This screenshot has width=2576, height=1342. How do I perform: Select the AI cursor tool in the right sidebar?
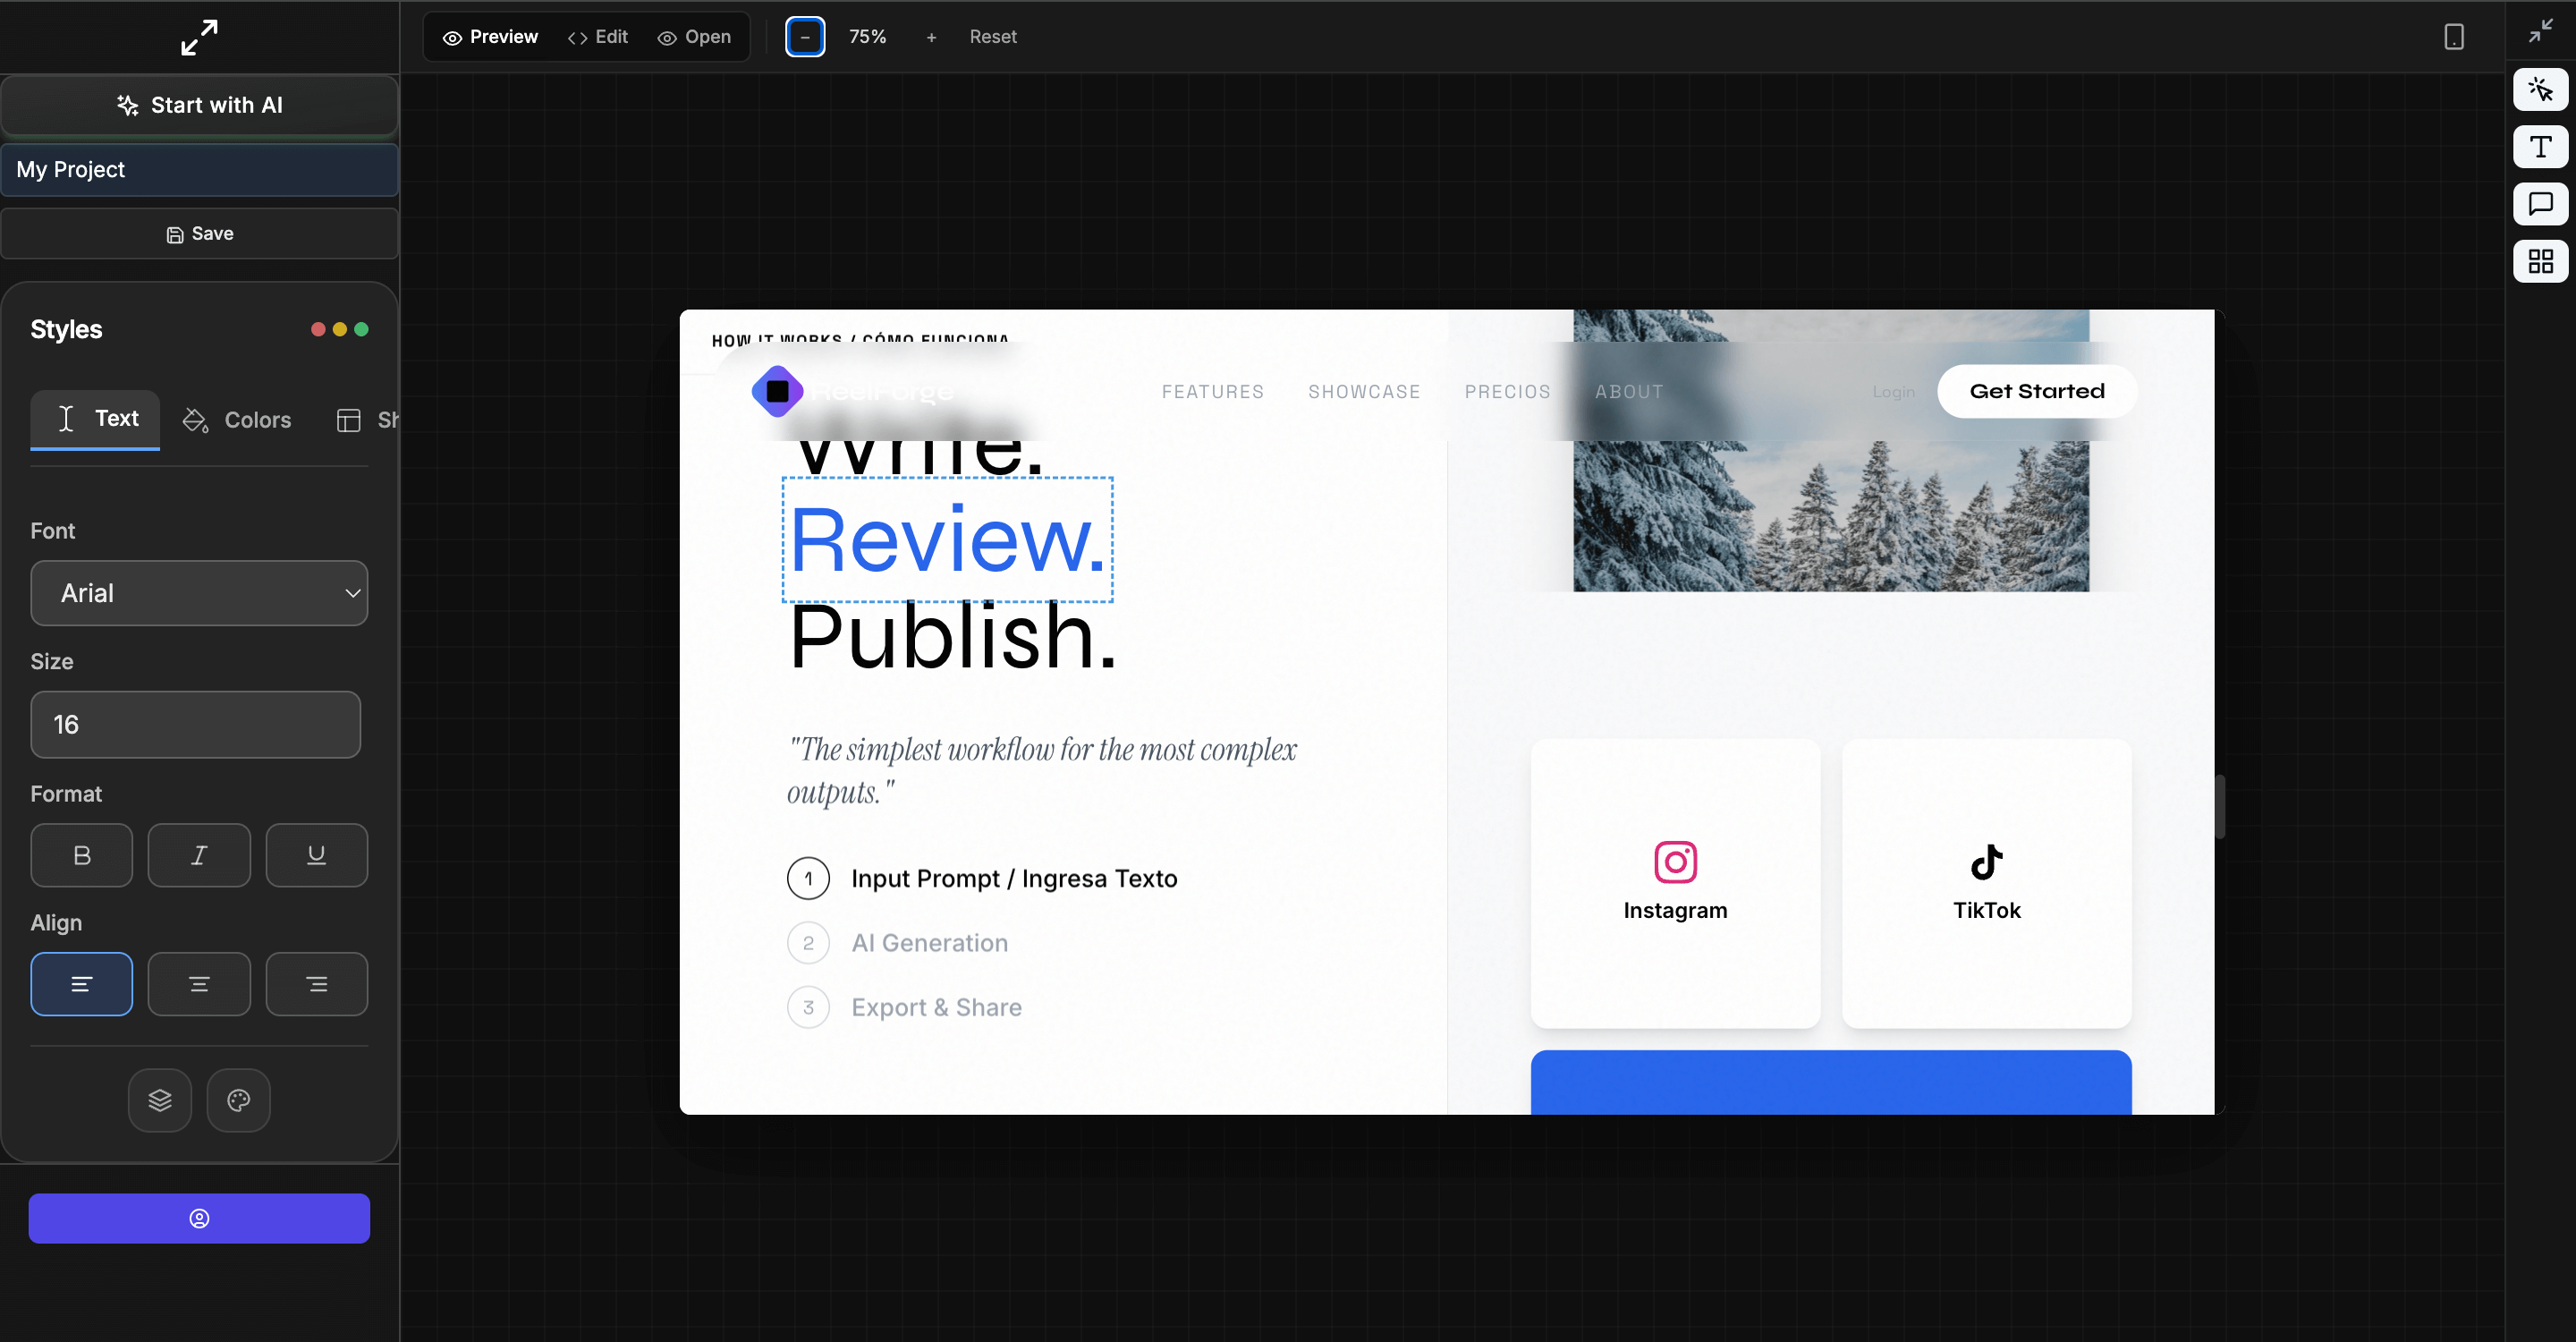pos(2541,89)
